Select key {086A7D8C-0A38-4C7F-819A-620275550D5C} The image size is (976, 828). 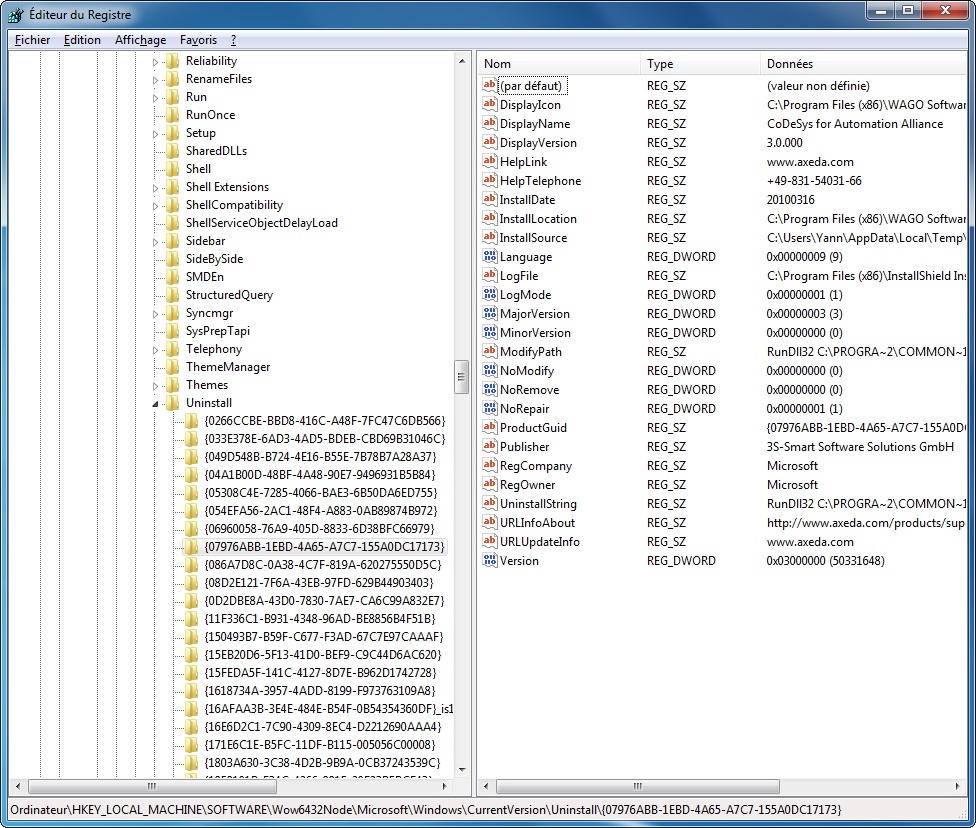point(322,565)
